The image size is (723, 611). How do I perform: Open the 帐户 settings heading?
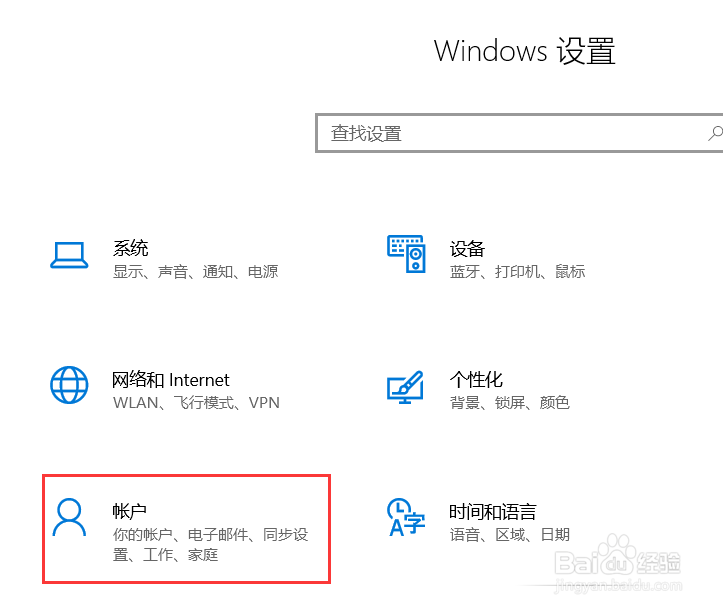pyautogui.click(x=130, y=511)
